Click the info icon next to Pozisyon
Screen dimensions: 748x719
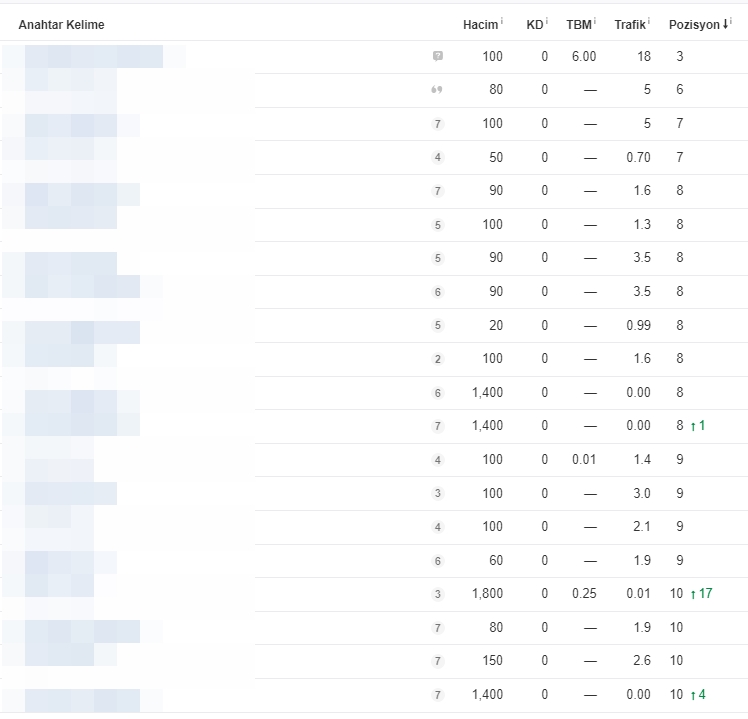(731, 21)
